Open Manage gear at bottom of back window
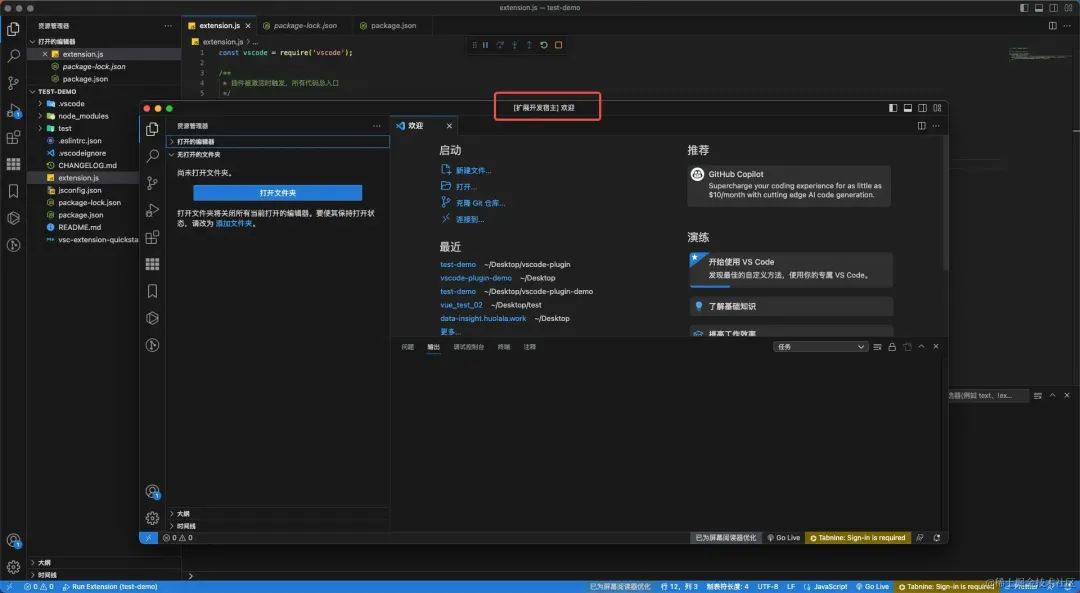Screen dimensions: 1080x593 click(x=13, y=568)
